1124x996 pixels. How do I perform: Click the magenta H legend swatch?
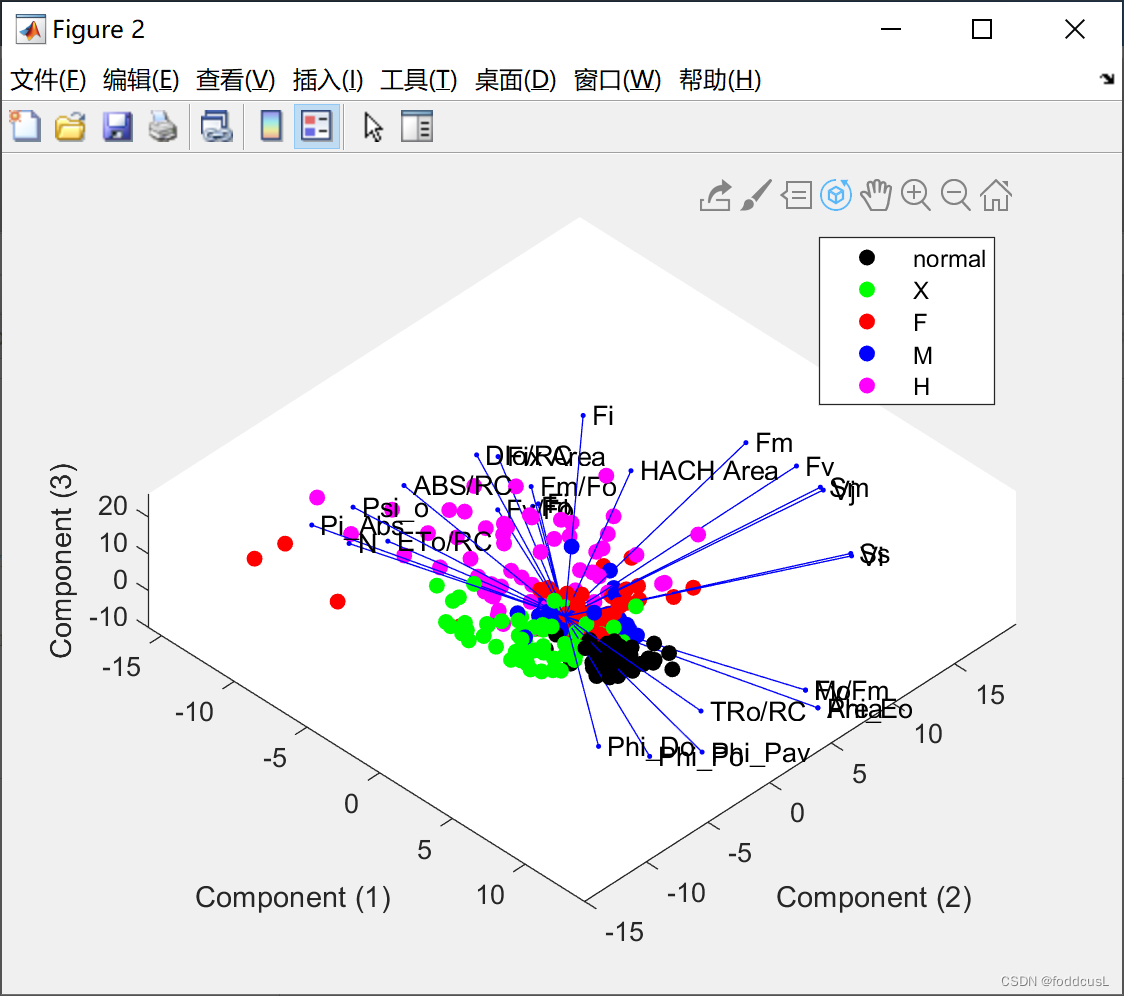[866, 386]
